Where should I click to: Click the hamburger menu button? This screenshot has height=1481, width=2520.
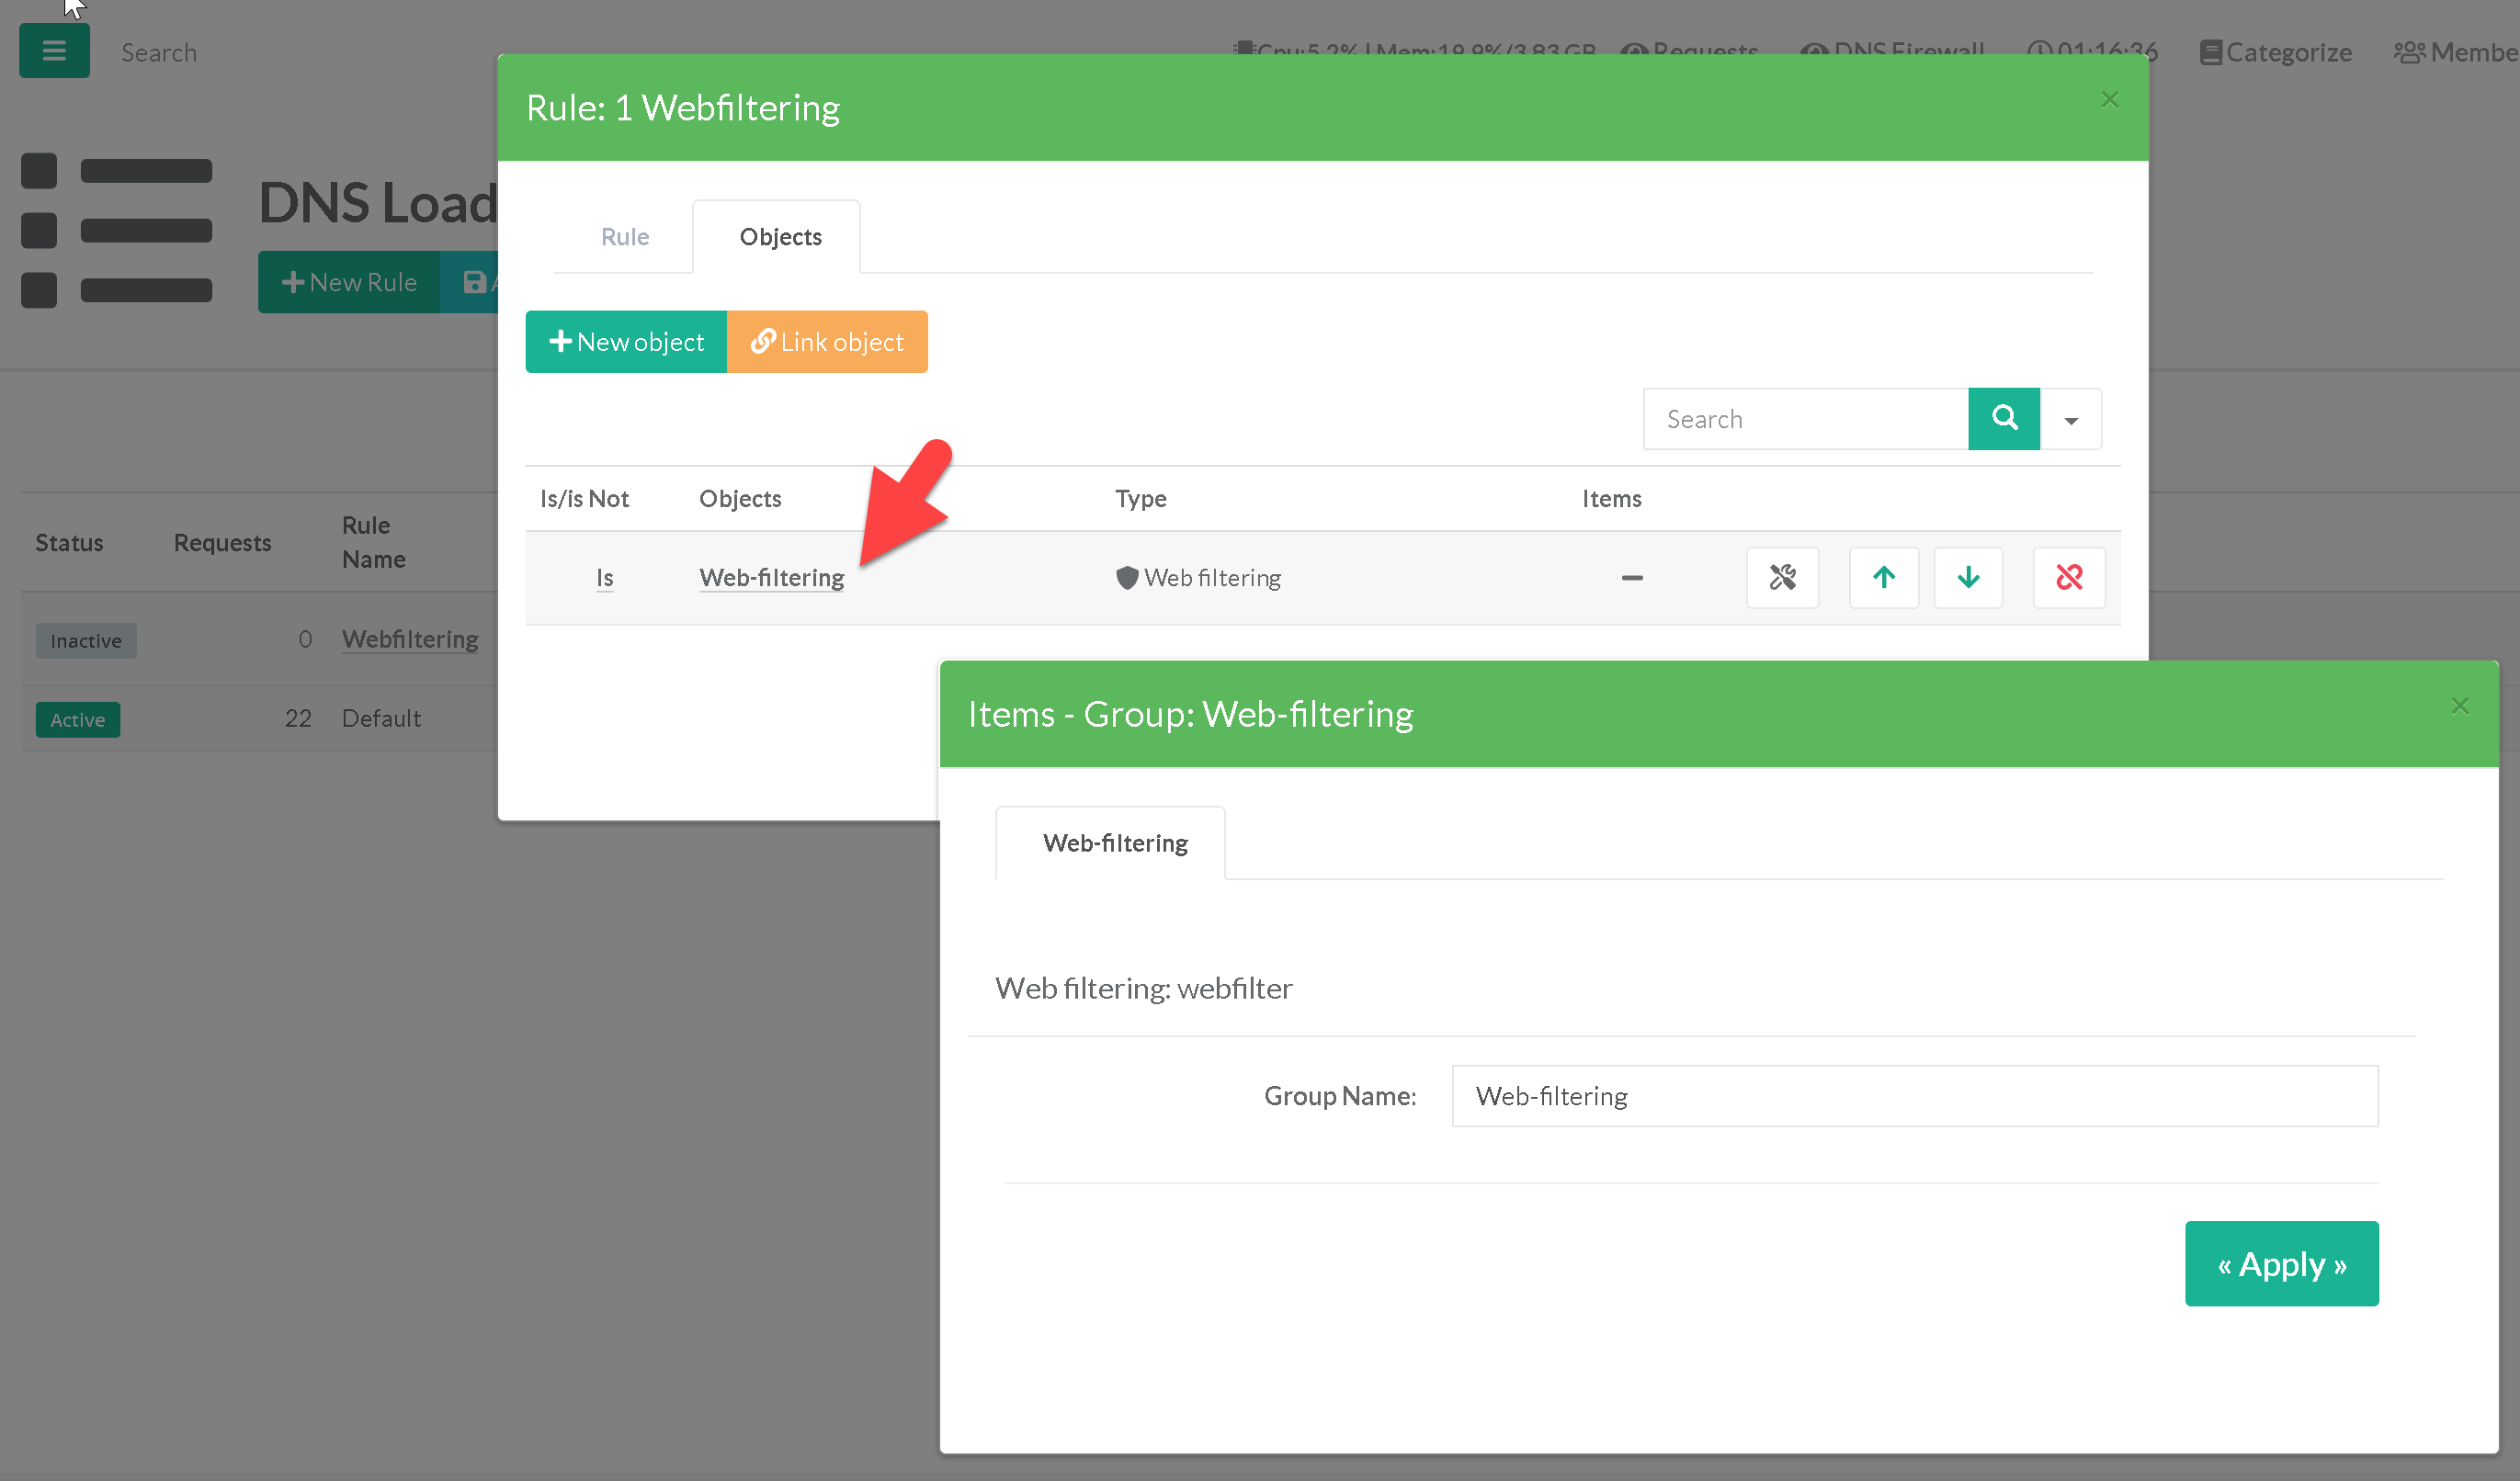54,51
